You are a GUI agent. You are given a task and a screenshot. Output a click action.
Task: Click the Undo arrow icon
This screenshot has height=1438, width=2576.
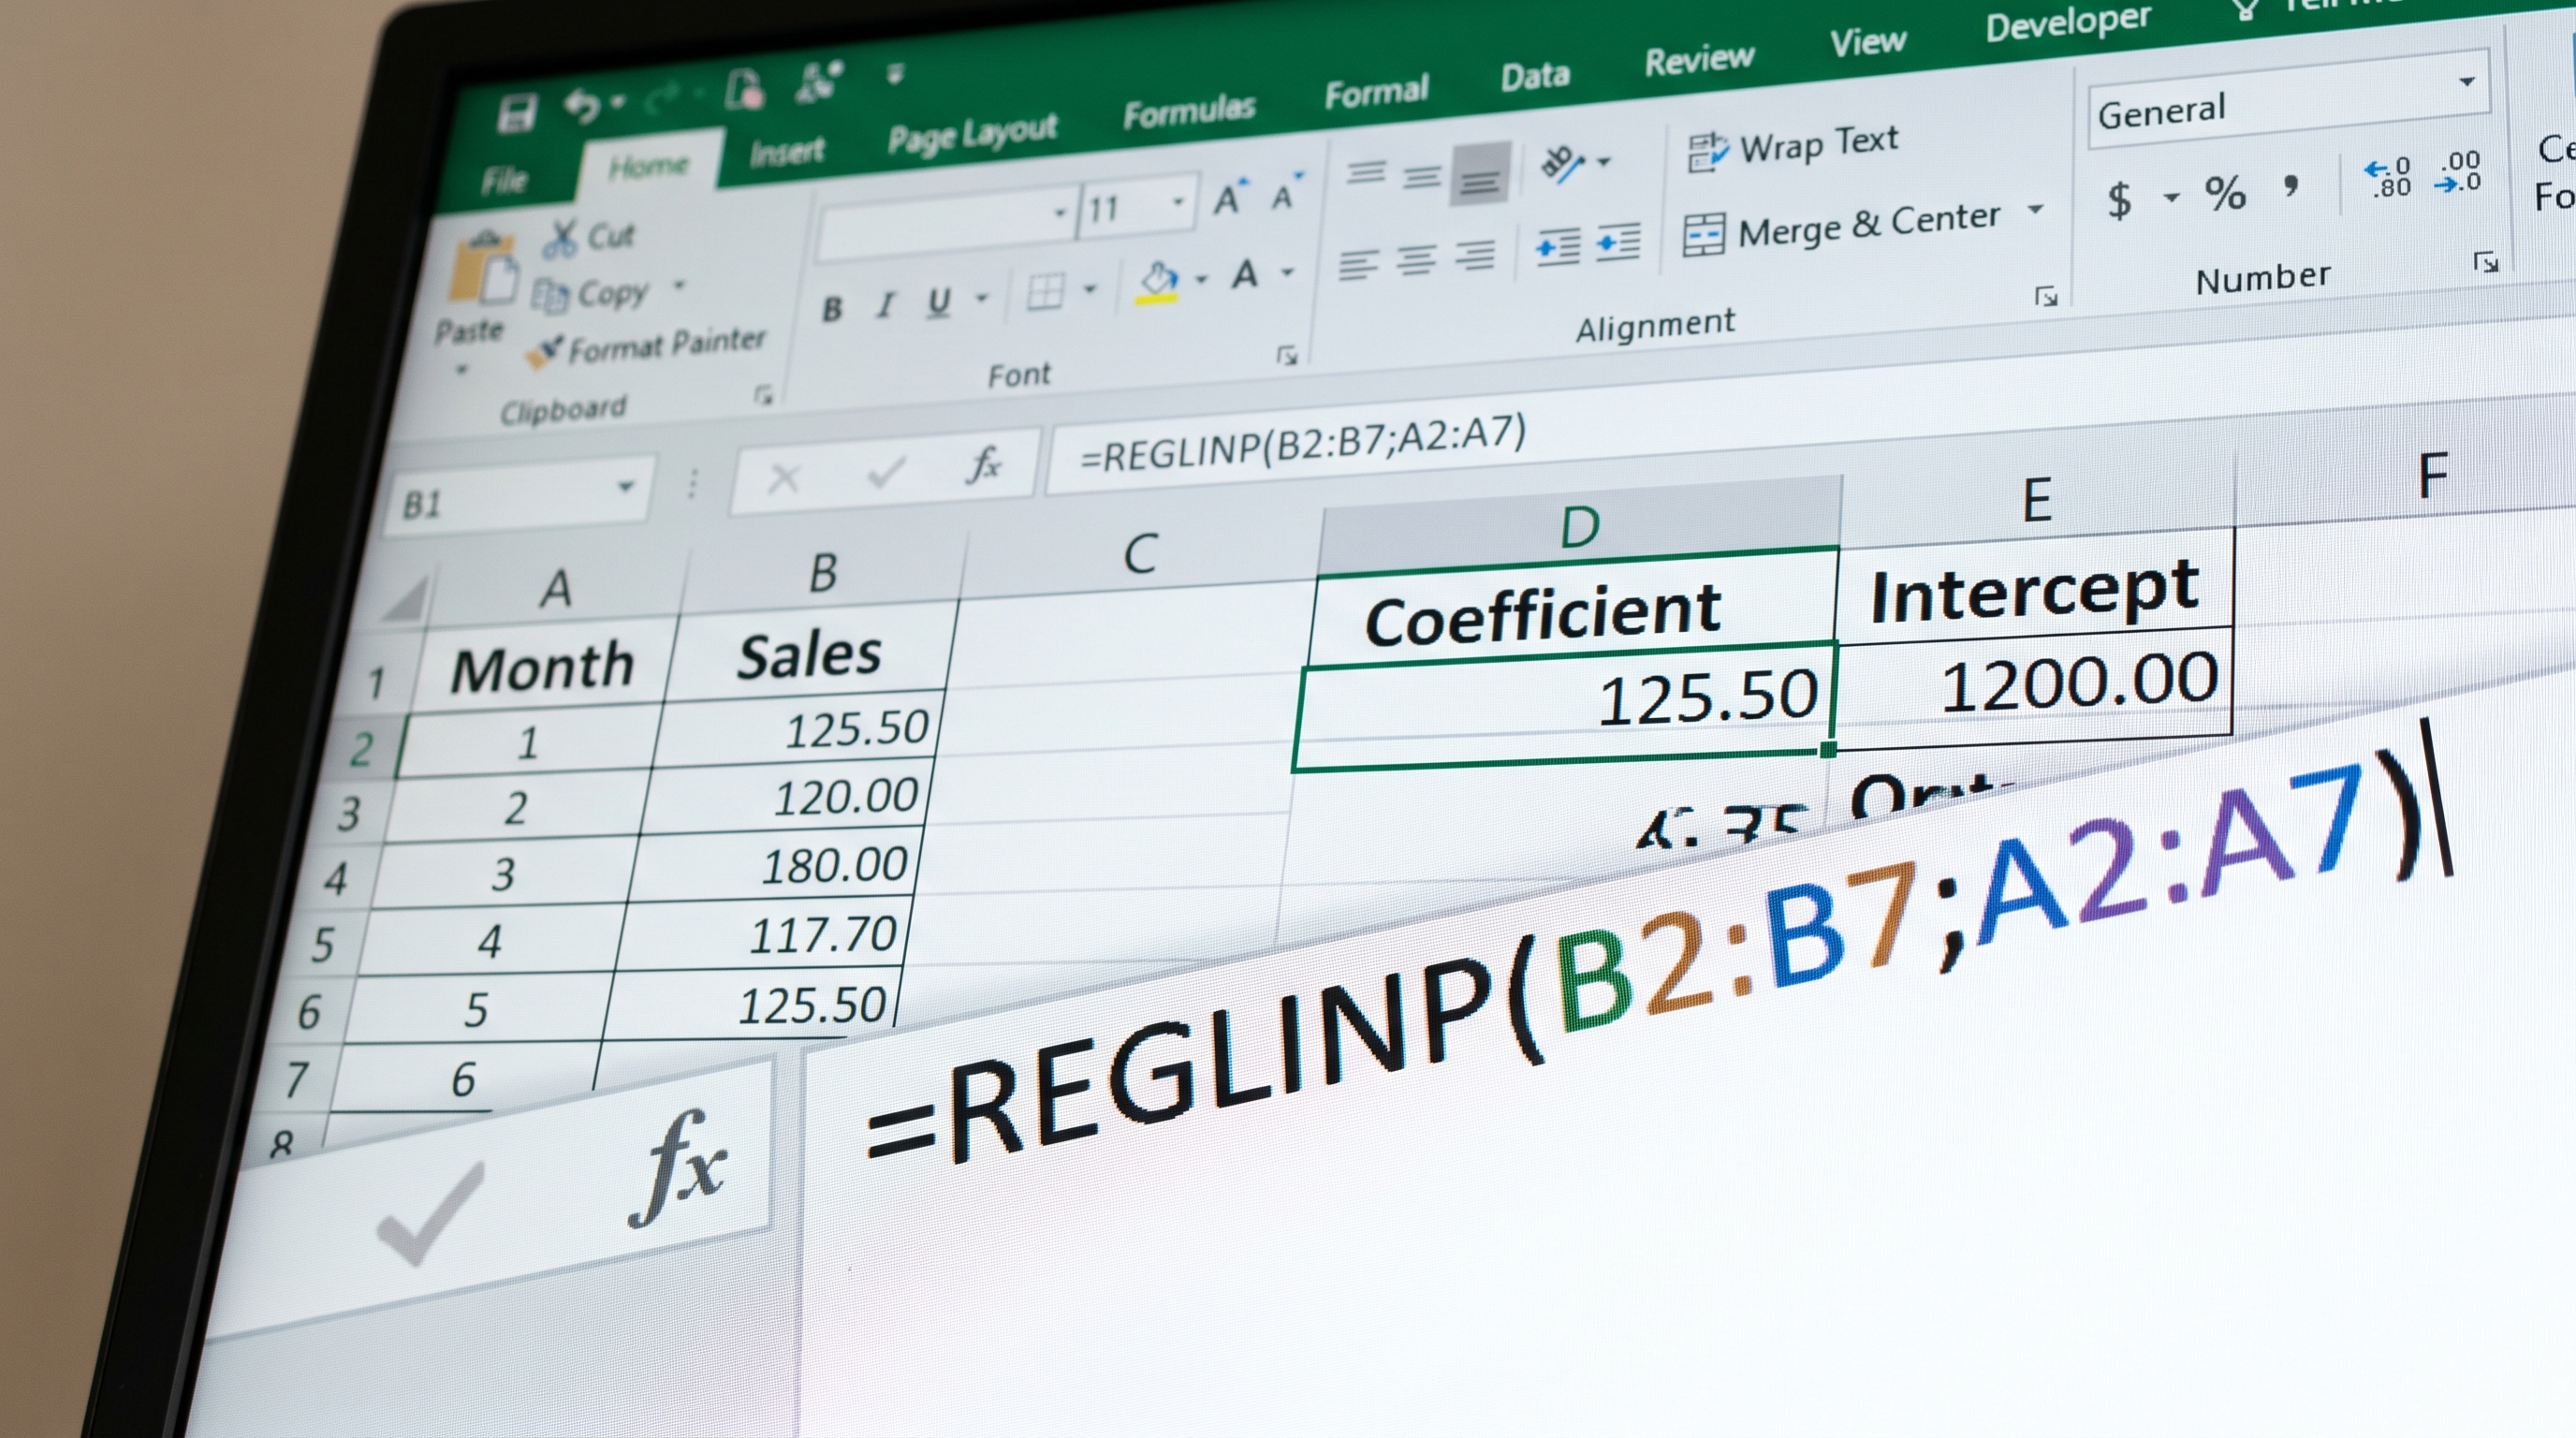coord(583,105)
